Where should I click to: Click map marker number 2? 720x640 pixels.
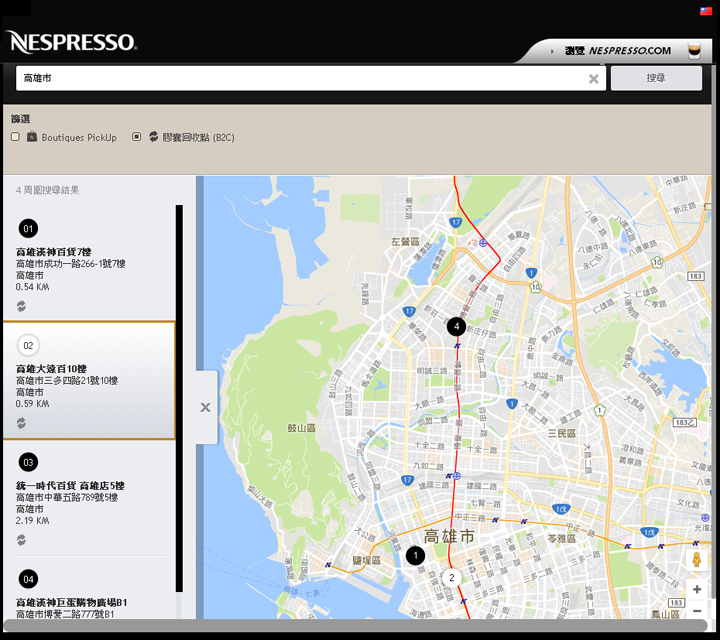coord(451,577)
